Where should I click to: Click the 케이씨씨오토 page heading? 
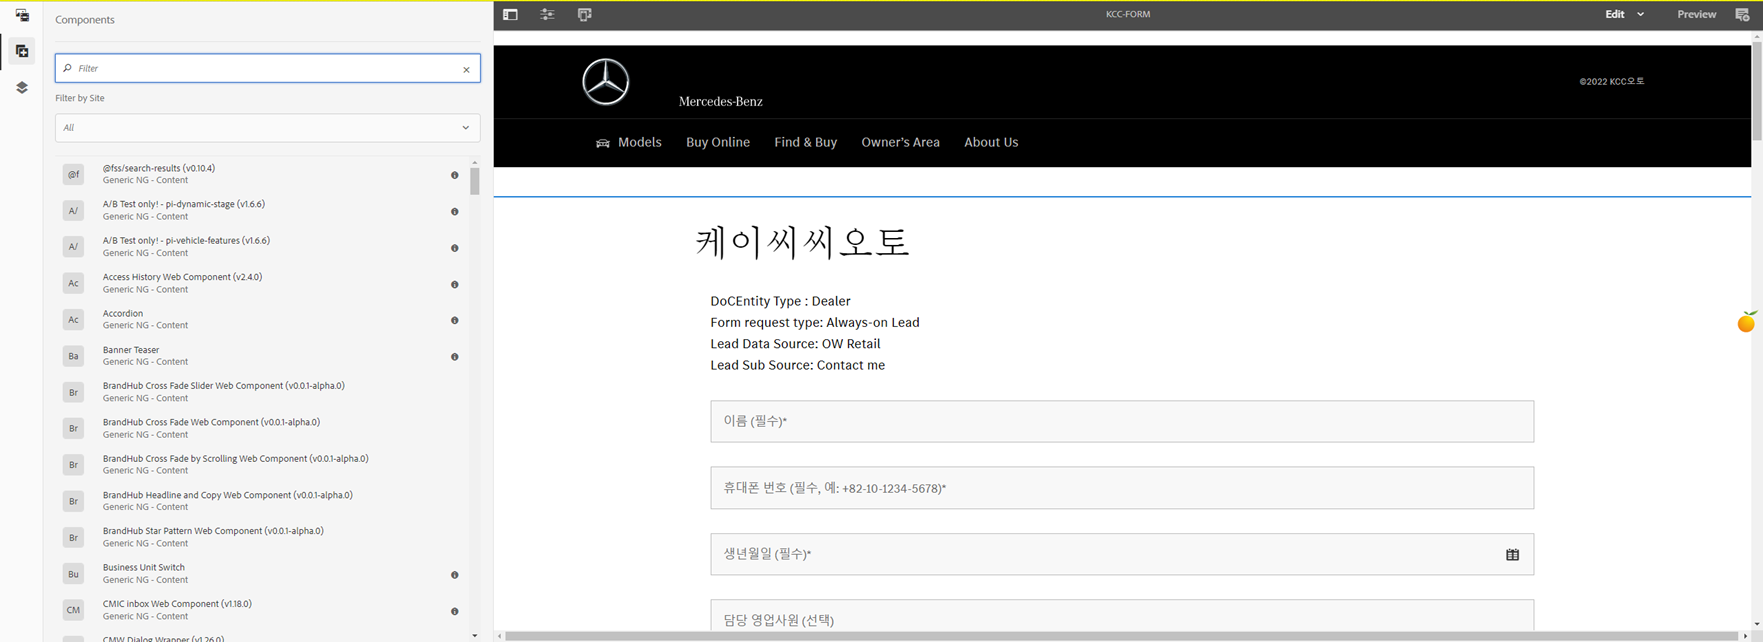pos(802,243)
